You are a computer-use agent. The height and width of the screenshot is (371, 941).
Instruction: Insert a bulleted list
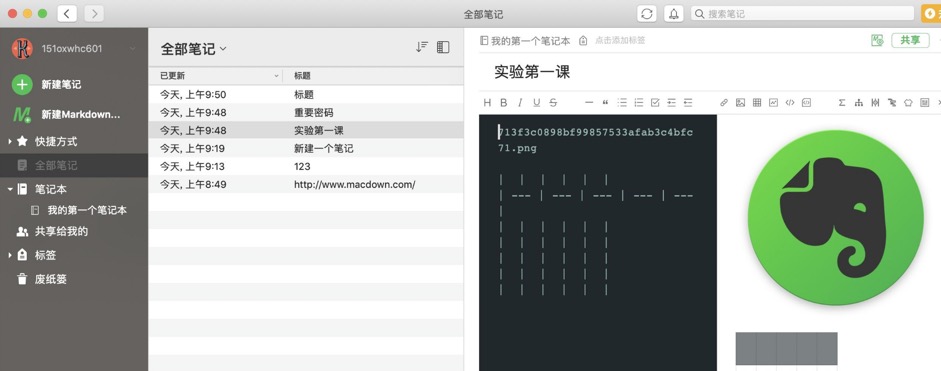(622, 103)
